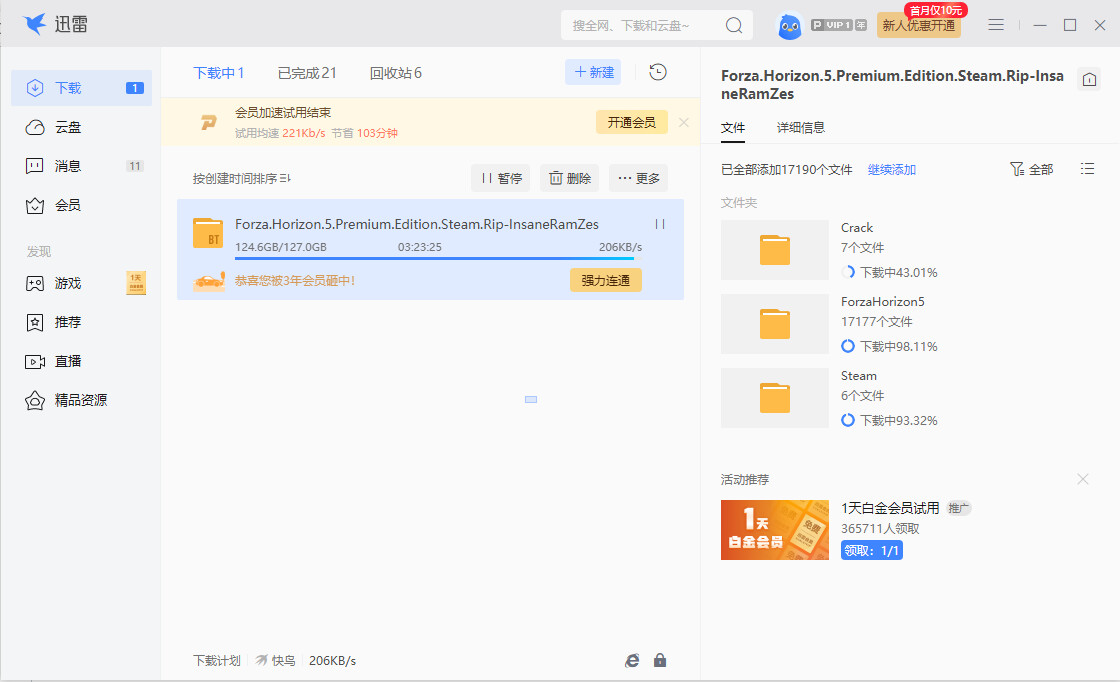Click 下载计划 in the status bar
This screenshot has width=1120, height=682.
(216, 661)
